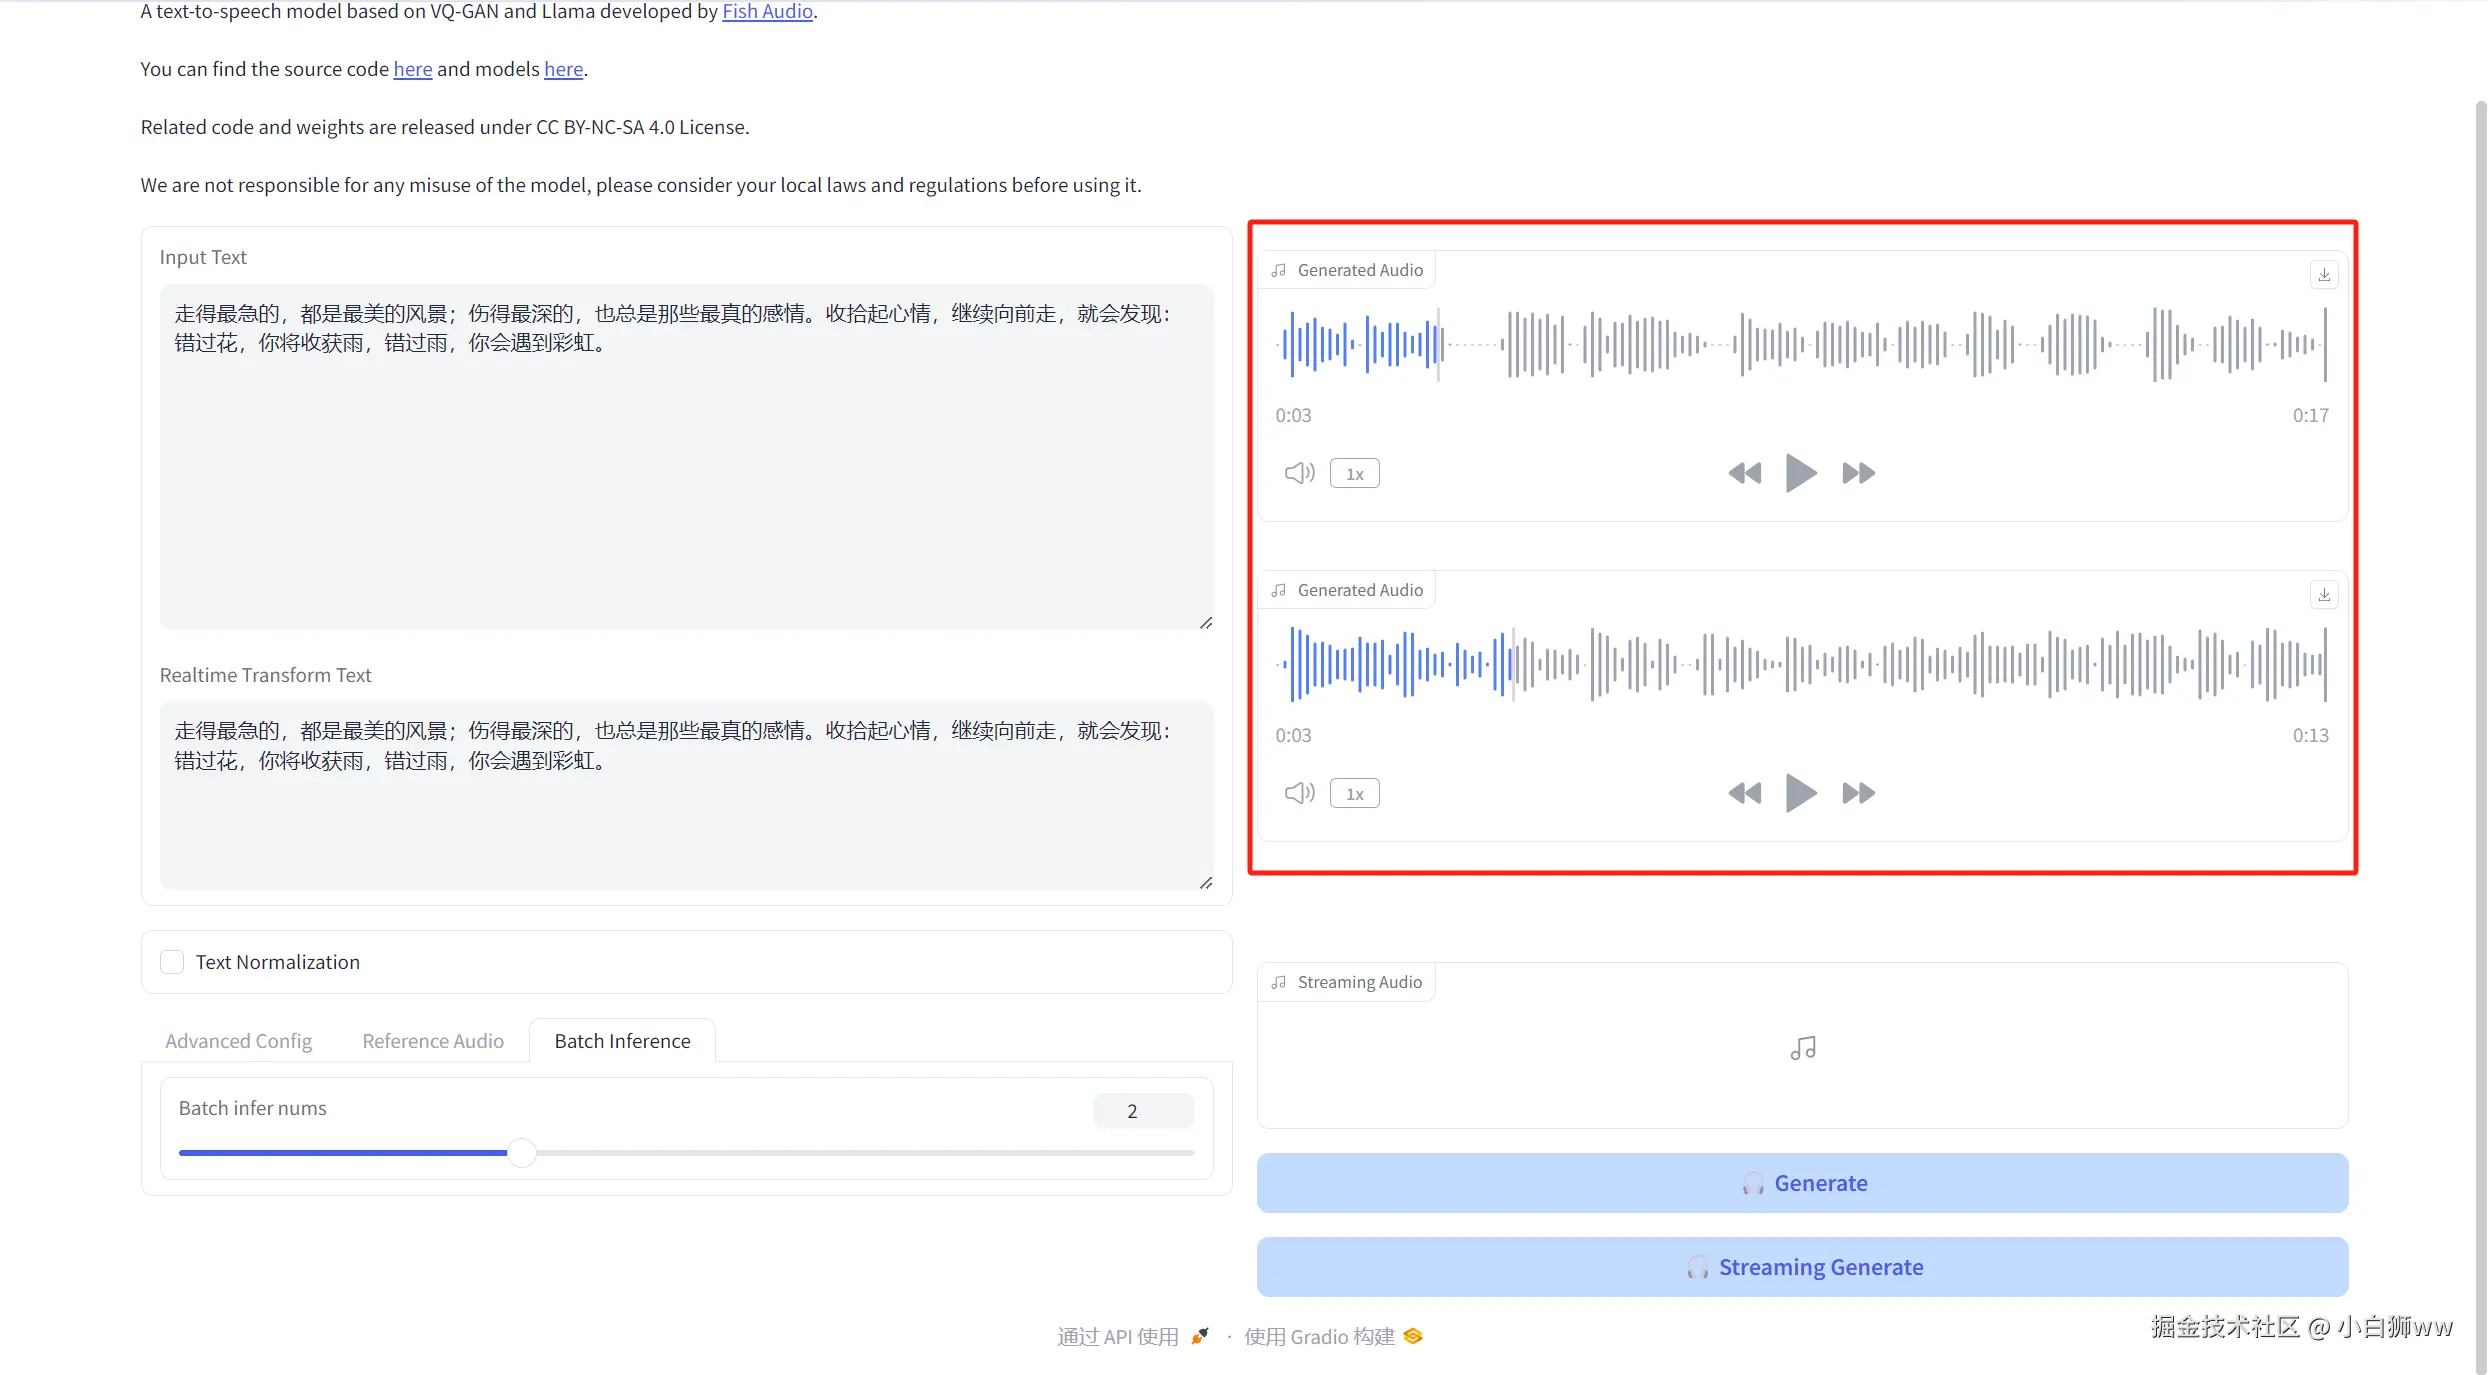Switch to the Advanced Config tab
Viewport: 2488px width, 1375px height.
coord(238,1041)
